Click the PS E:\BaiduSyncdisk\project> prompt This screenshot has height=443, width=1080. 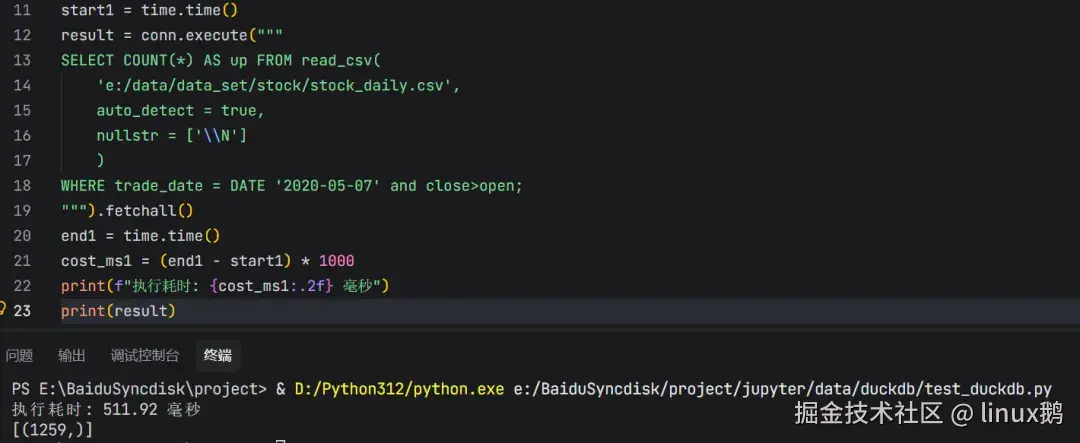point(139,389)
